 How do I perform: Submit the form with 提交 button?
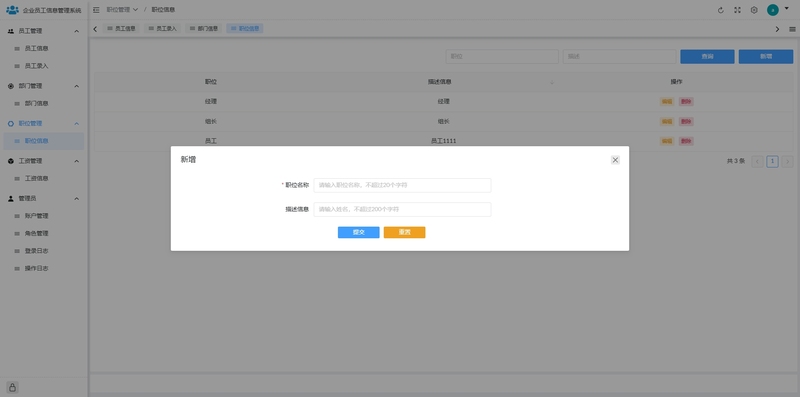pos(359,232)
